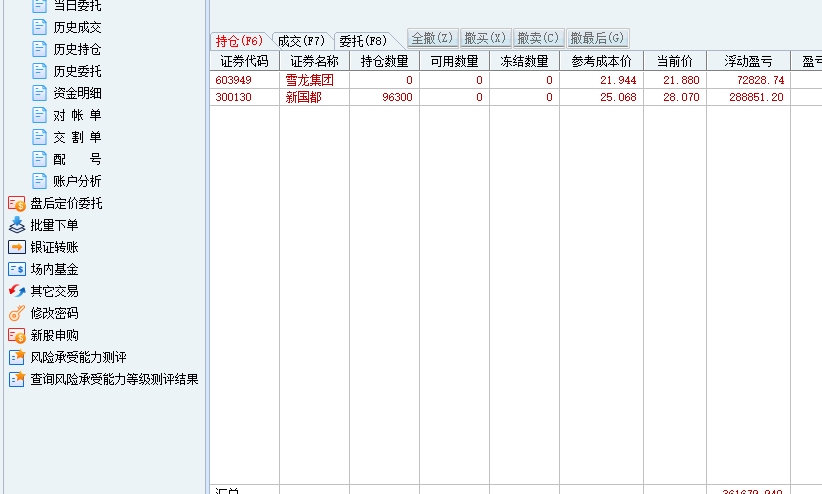Open 对帐单 in the sidebar

77,115
